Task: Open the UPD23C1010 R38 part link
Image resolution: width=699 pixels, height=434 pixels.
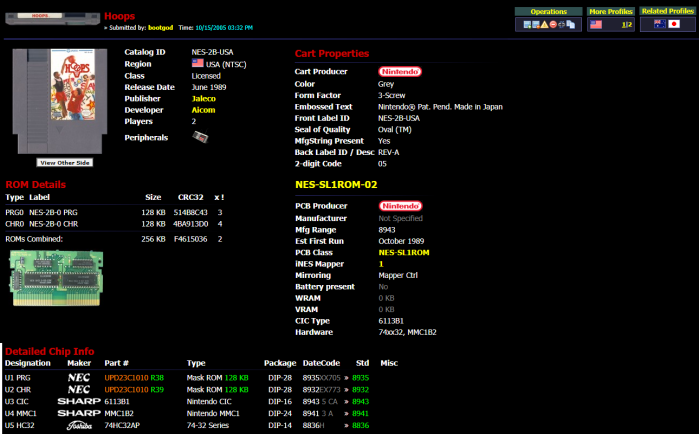Action: coord(133,377)
